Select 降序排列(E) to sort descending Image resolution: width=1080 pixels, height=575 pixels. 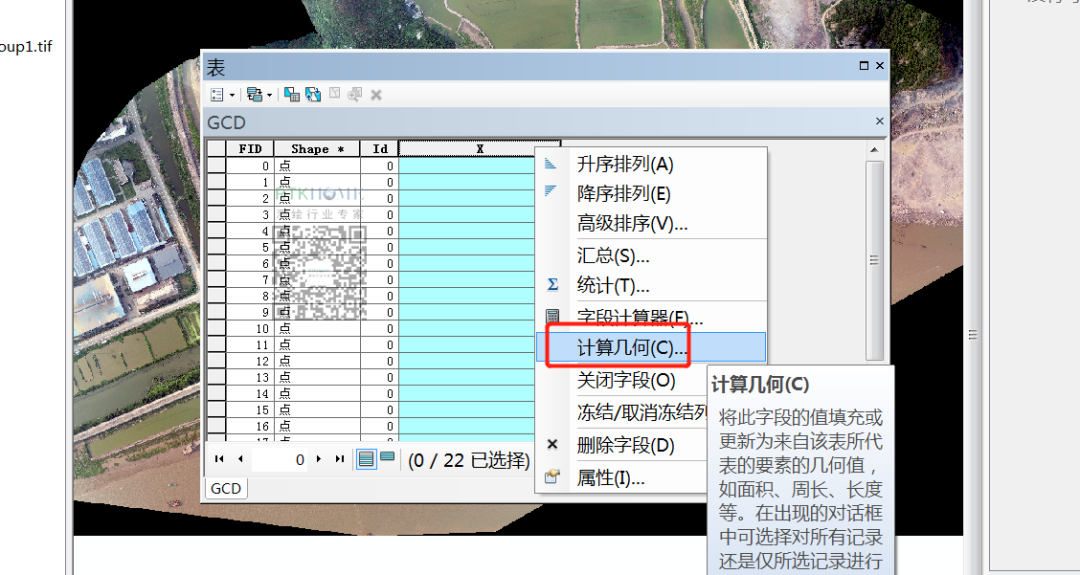click(624, 194)
